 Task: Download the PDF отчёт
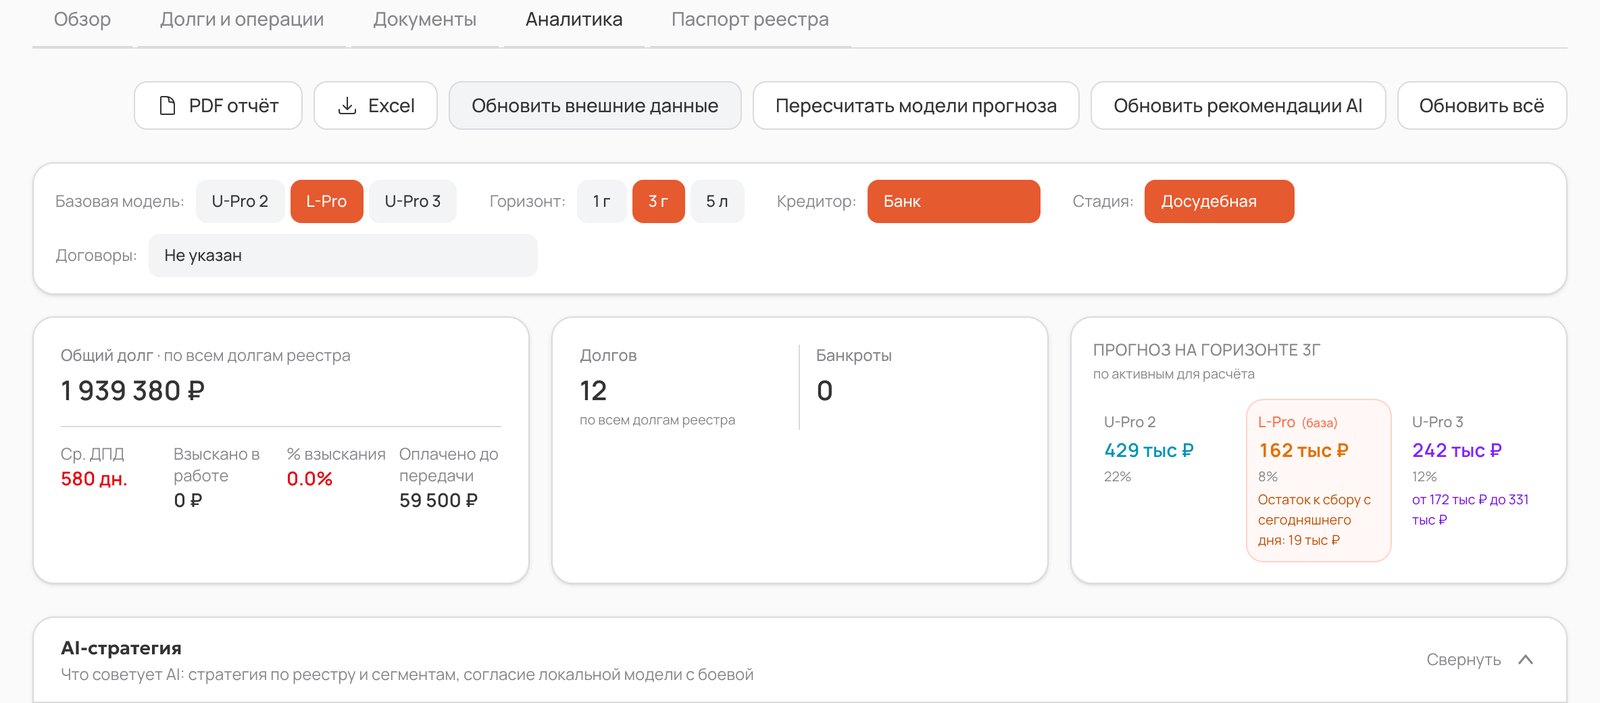tap(218, 105)
